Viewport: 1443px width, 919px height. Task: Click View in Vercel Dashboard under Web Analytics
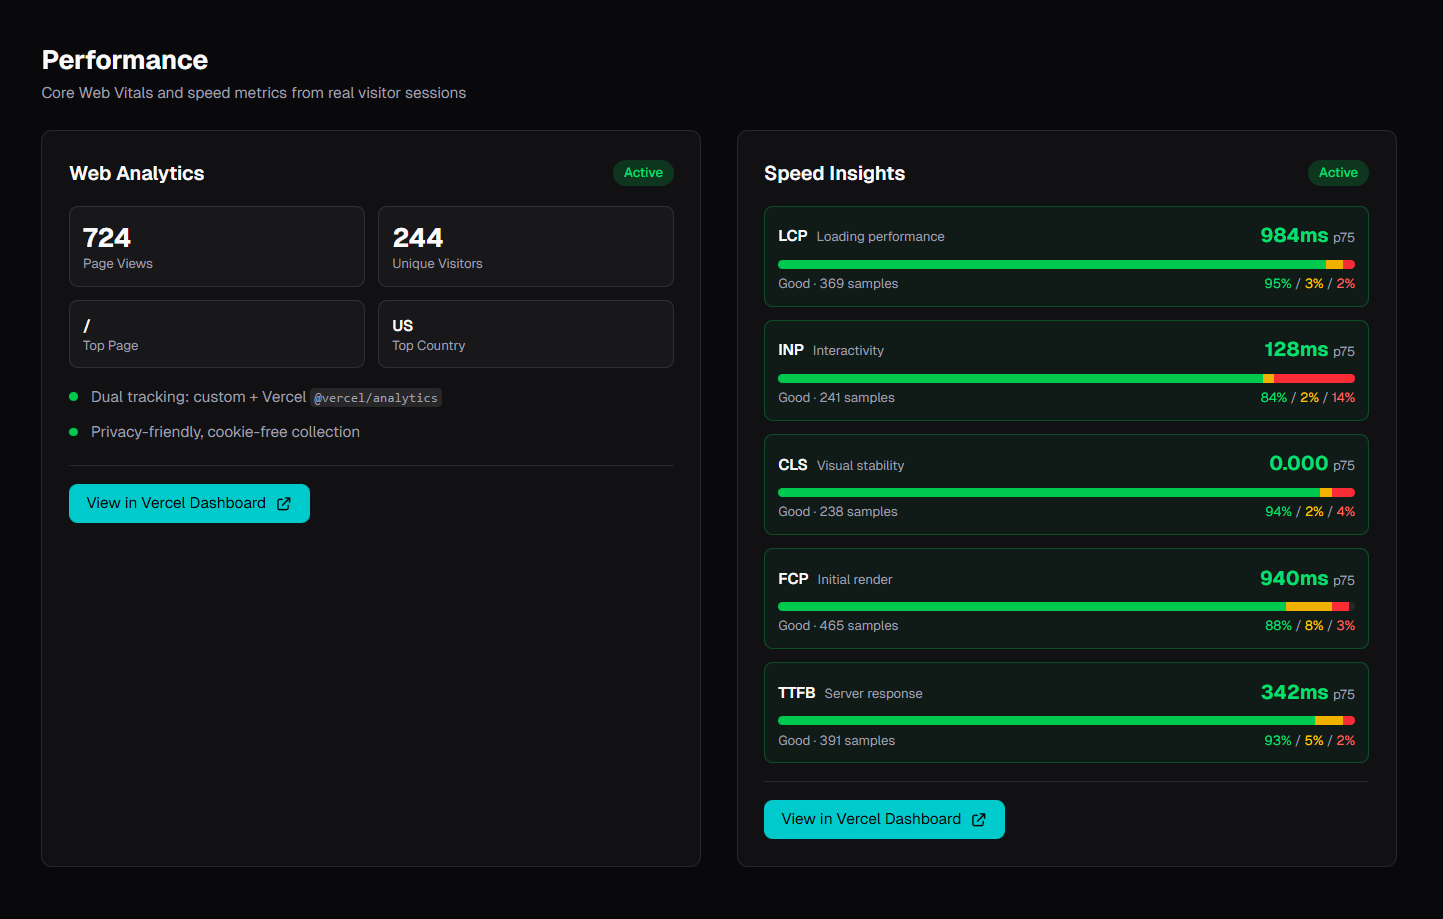(x=189, y=503)
